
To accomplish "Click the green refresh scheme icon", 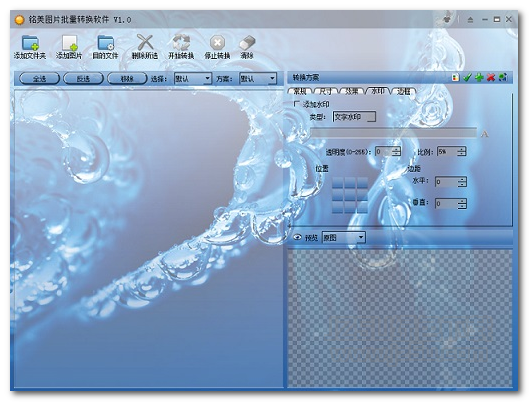I will 503,78.
